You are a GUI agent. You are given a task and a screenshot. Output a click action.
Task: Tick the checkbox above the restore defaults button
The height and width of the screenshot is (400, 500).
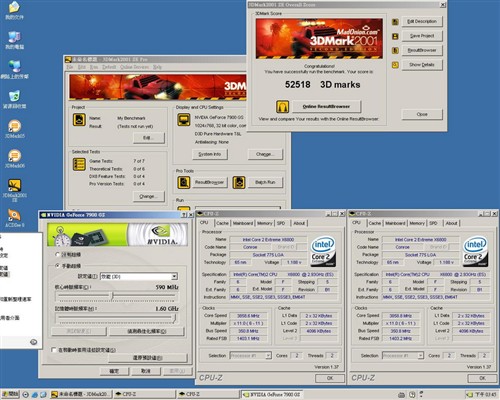point(53,350)
